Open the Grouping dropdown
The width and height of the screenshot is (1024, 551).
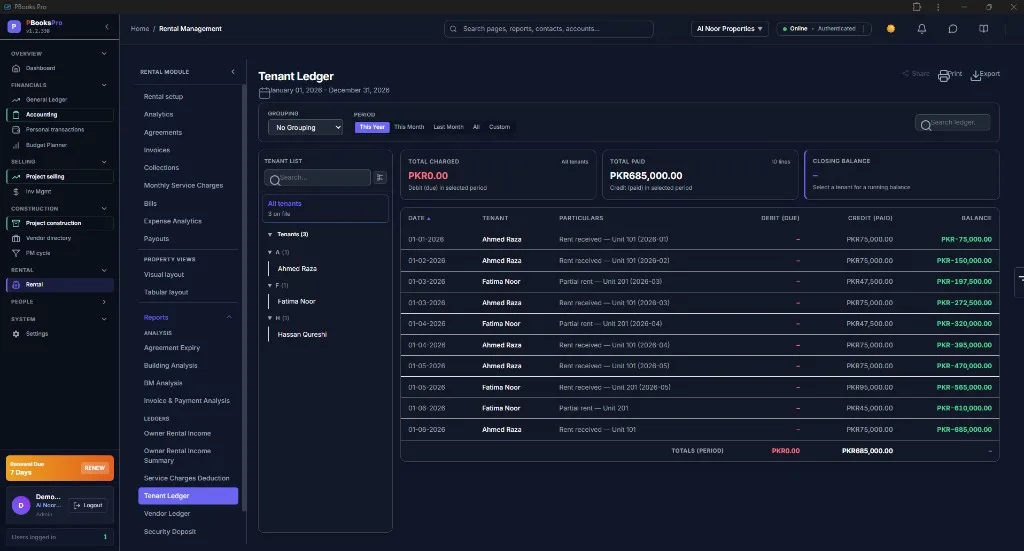[305, 127]
